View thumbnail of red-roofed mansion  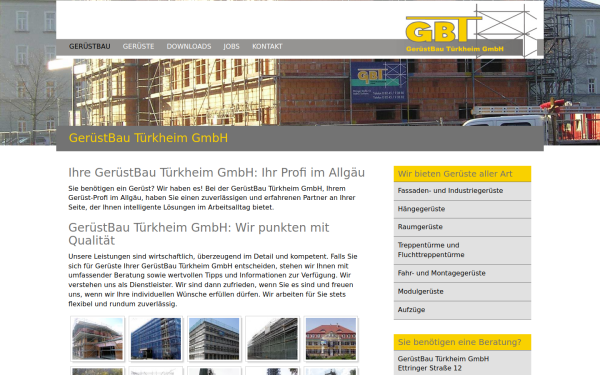click(x=331, y=339)
